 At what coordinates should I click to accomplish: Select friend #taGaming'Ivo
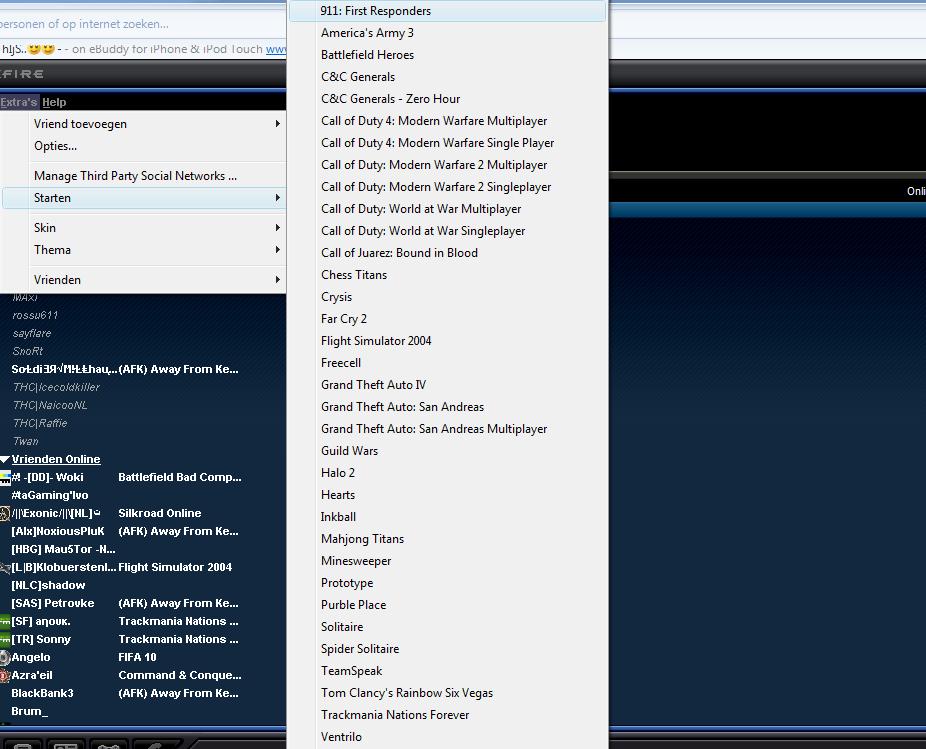50,496
